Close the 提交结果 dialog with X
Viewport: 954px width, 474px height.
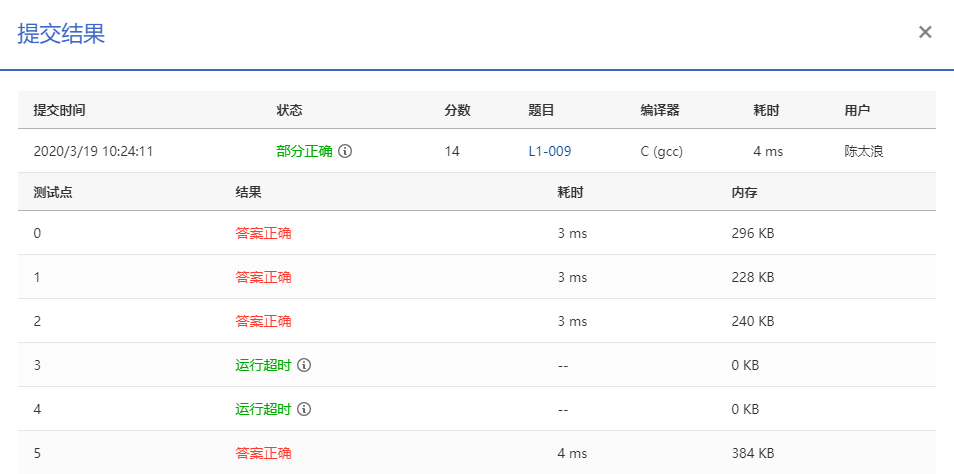[x=925, y=32]
